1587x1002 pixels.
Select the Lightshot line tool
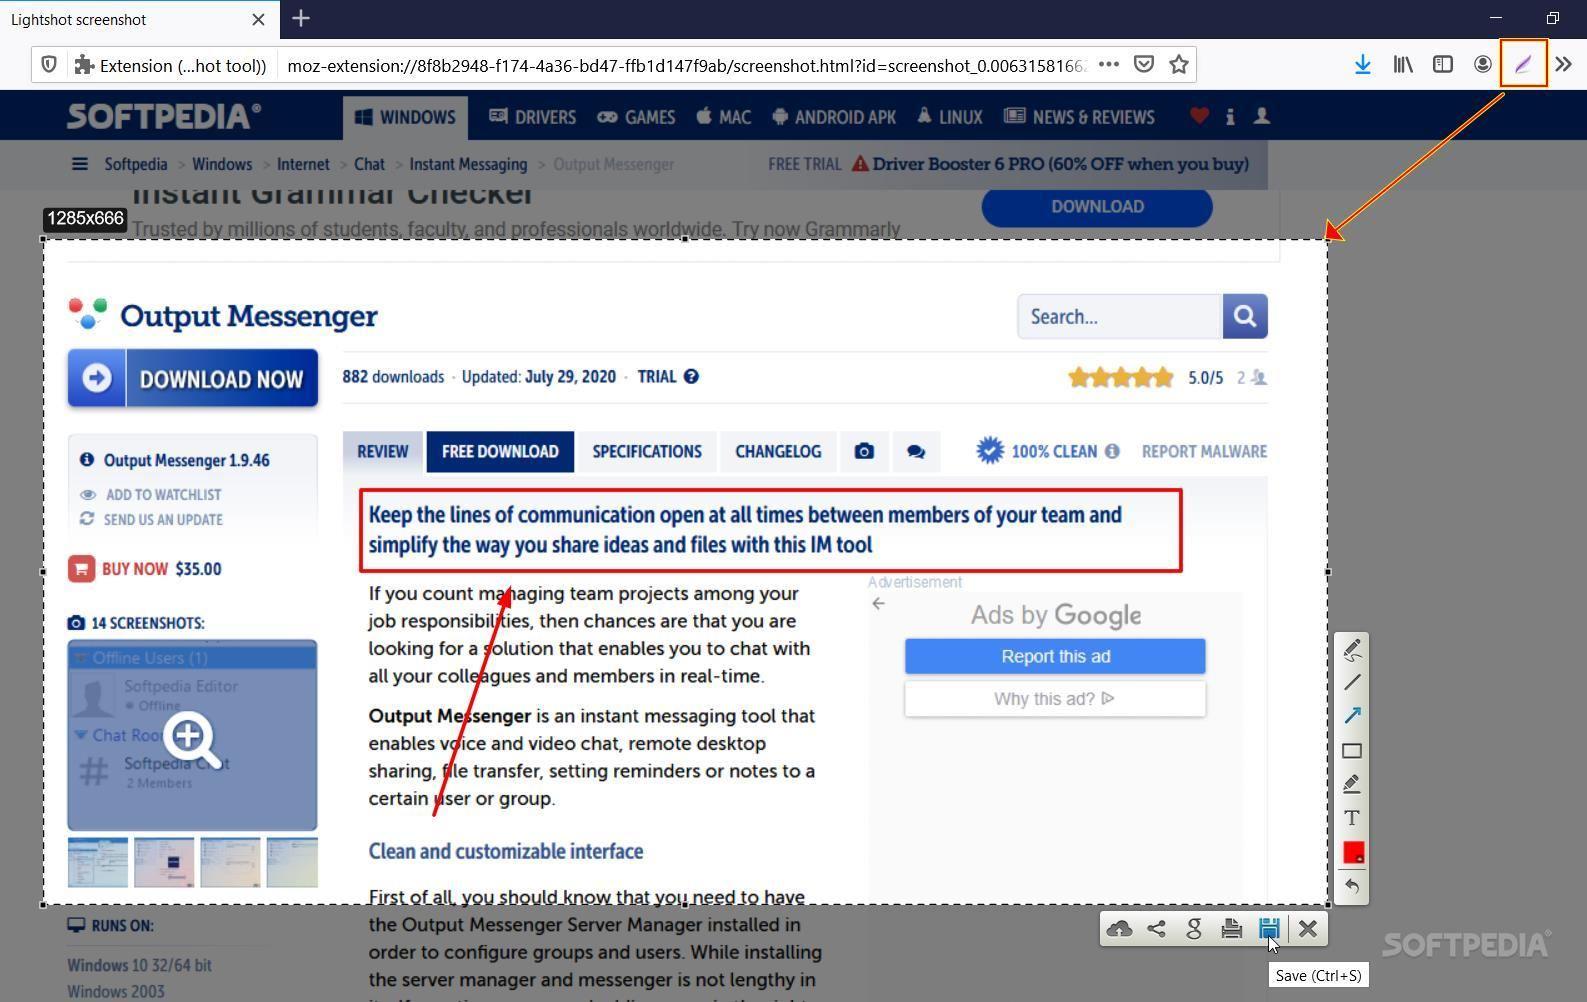pos(1352,683)
